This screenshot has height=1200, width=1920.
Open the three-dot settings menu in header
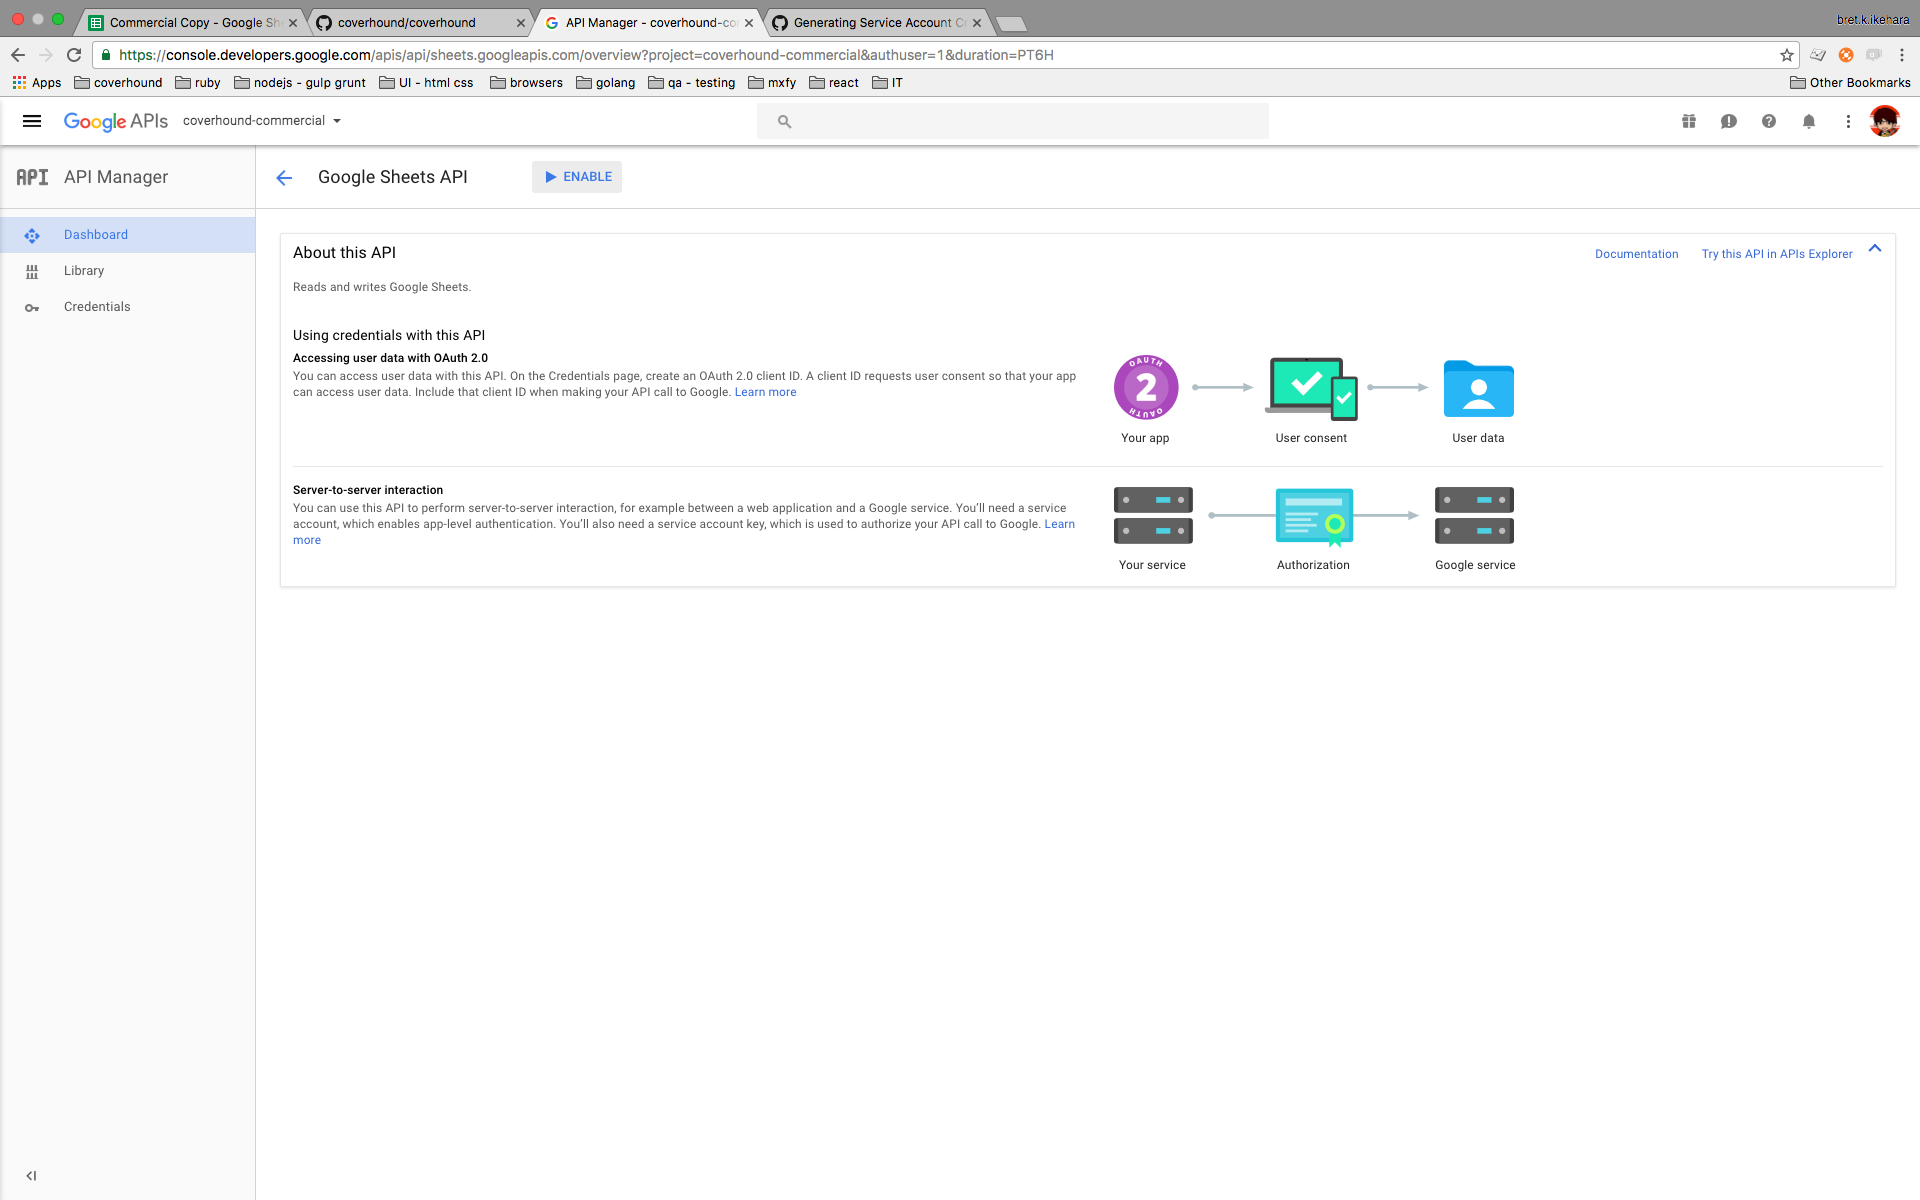coord(1848,121)
